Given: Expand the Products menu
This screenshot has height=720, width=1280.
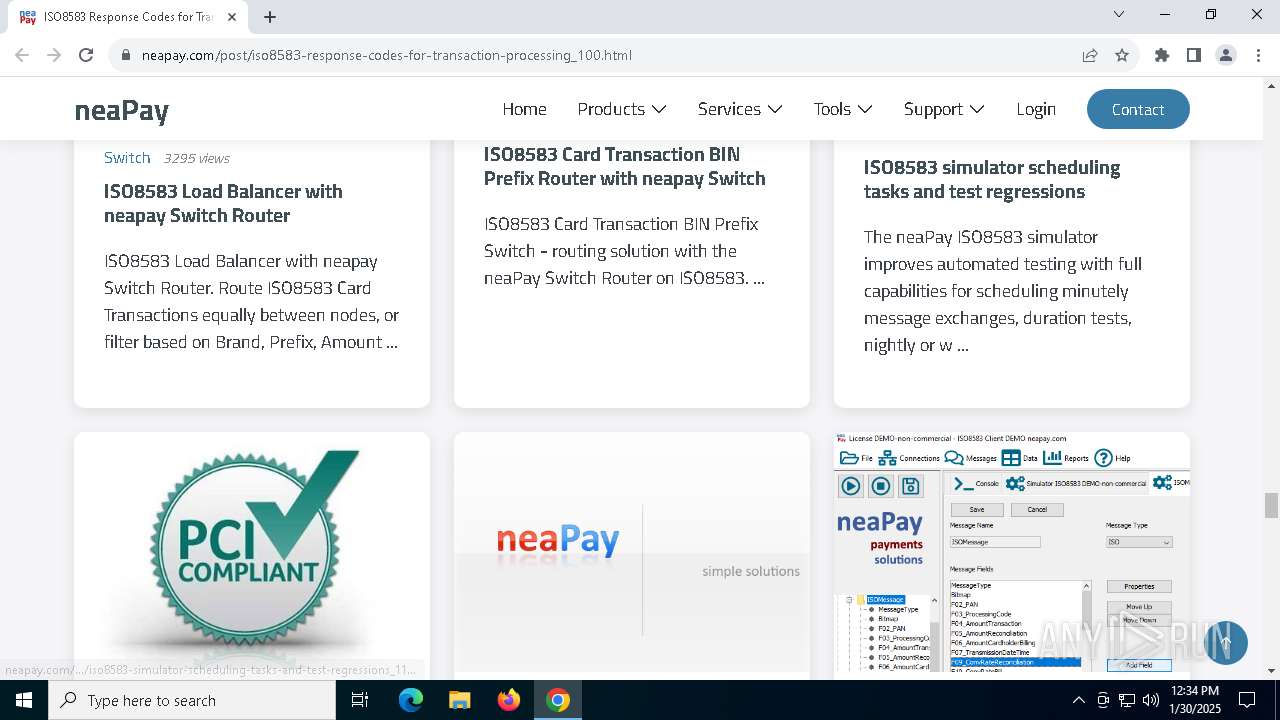Looking at the screenshot, I should click(x=622, y=109).
